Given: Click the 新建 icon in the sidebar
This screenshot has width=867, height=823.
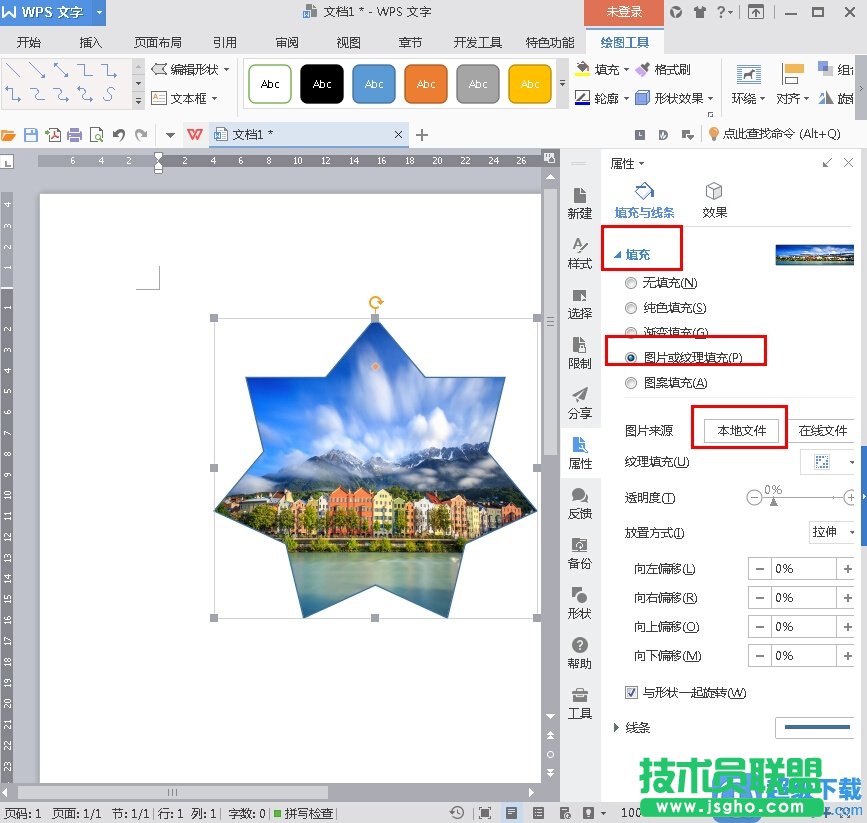Looking at the screenshot, I should click(x=579, y=202).
